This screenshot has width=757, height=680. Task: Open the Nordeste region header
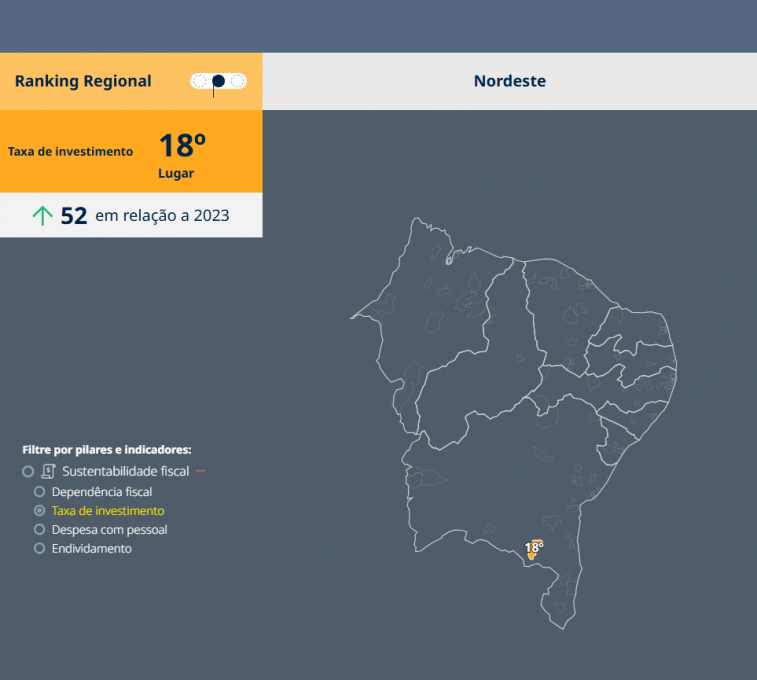pyautogui.click(x=509, y=81)
